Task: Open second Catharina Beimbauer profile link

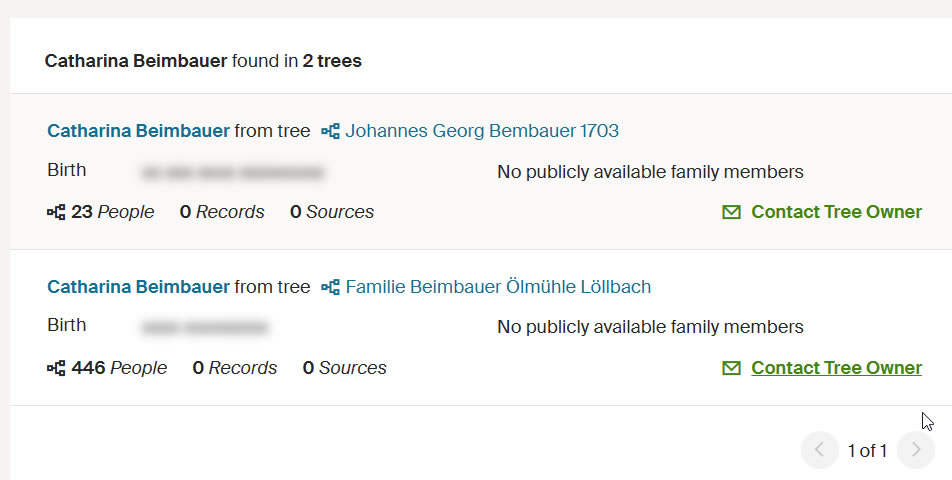Action: click(138, 287)
